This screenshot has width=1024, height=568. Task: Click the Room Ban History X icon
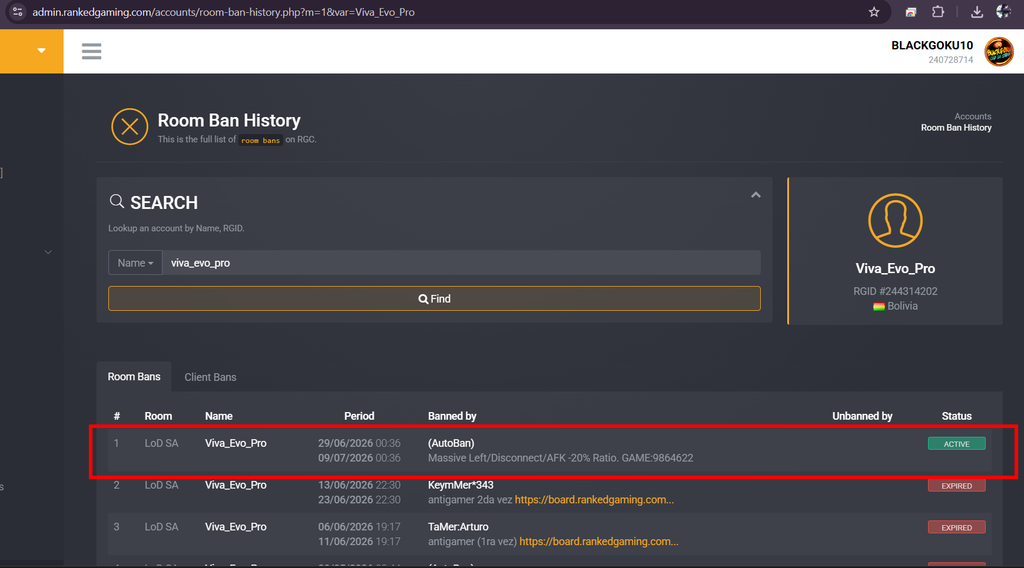click(129, 127)
